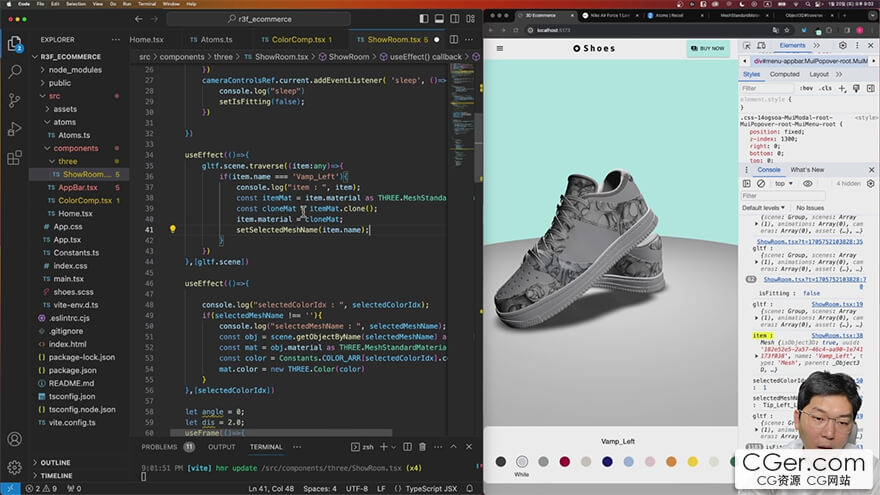This screenshot has width=880, height=495.
Task: Open the Extensions view
Action: coord(15,157)
